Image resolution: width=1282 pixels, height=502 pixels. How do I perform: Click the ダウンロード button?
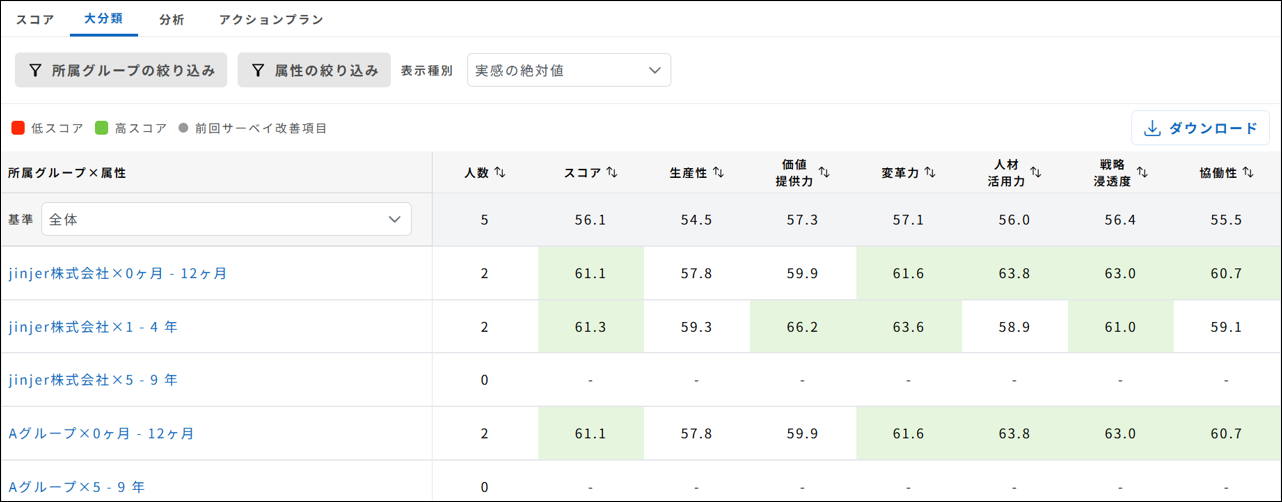[1200, 128]
